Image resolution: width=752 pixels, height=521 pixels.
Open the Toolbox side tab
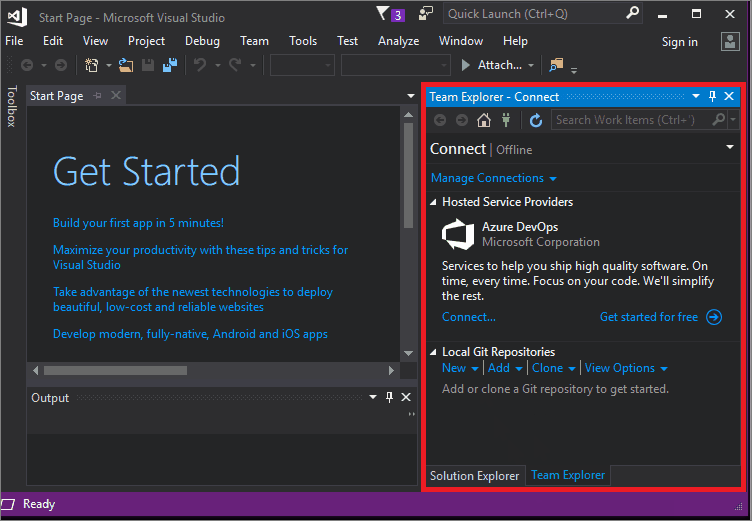12,106
